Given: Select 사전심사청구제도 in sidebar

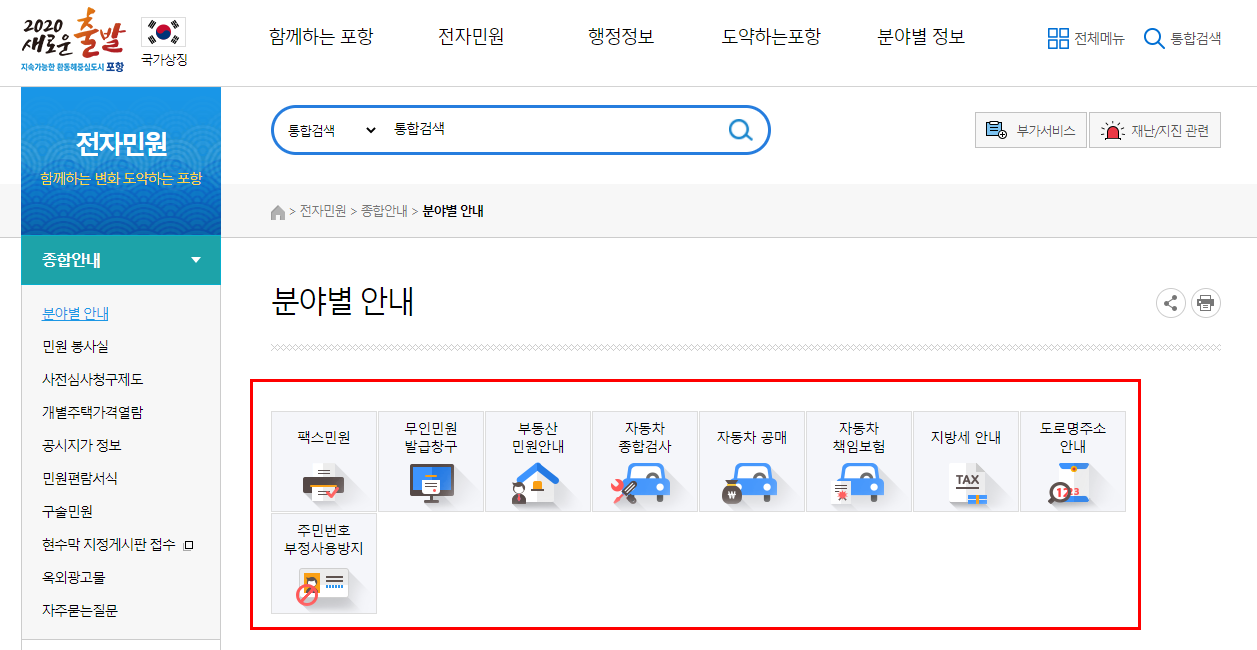Looking at the screenshot, I should (93, 379).
